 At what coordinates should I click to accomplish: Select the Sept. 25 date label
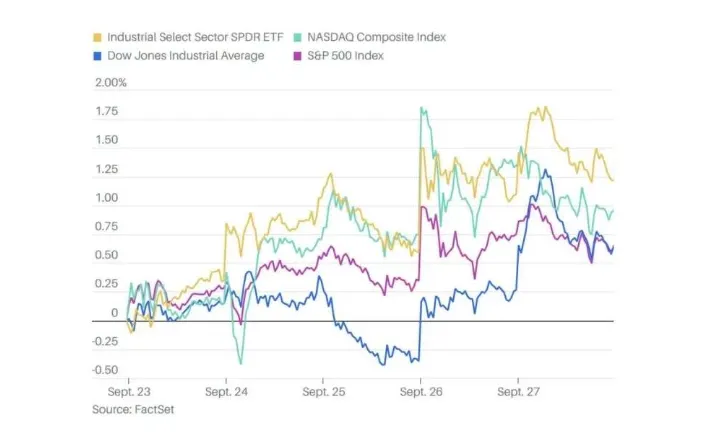[x=323, y=381]
